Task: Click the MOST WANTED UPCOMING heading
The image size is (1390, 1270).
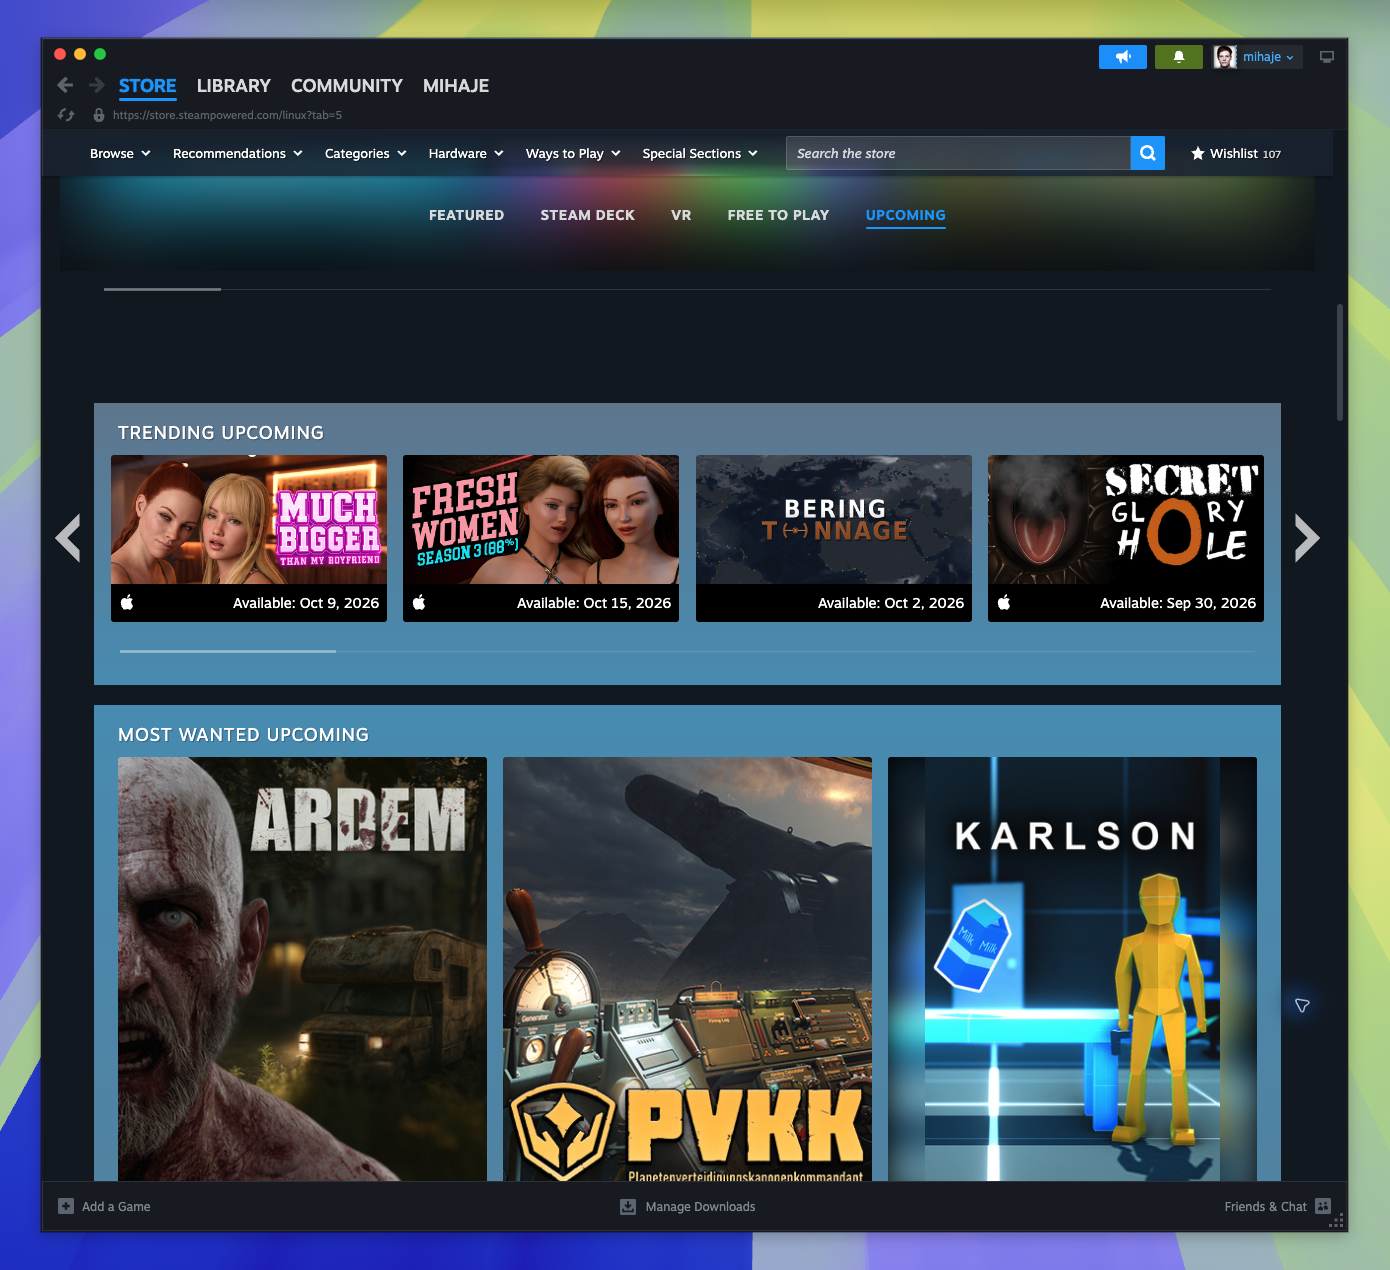Action: click(244, 735)
